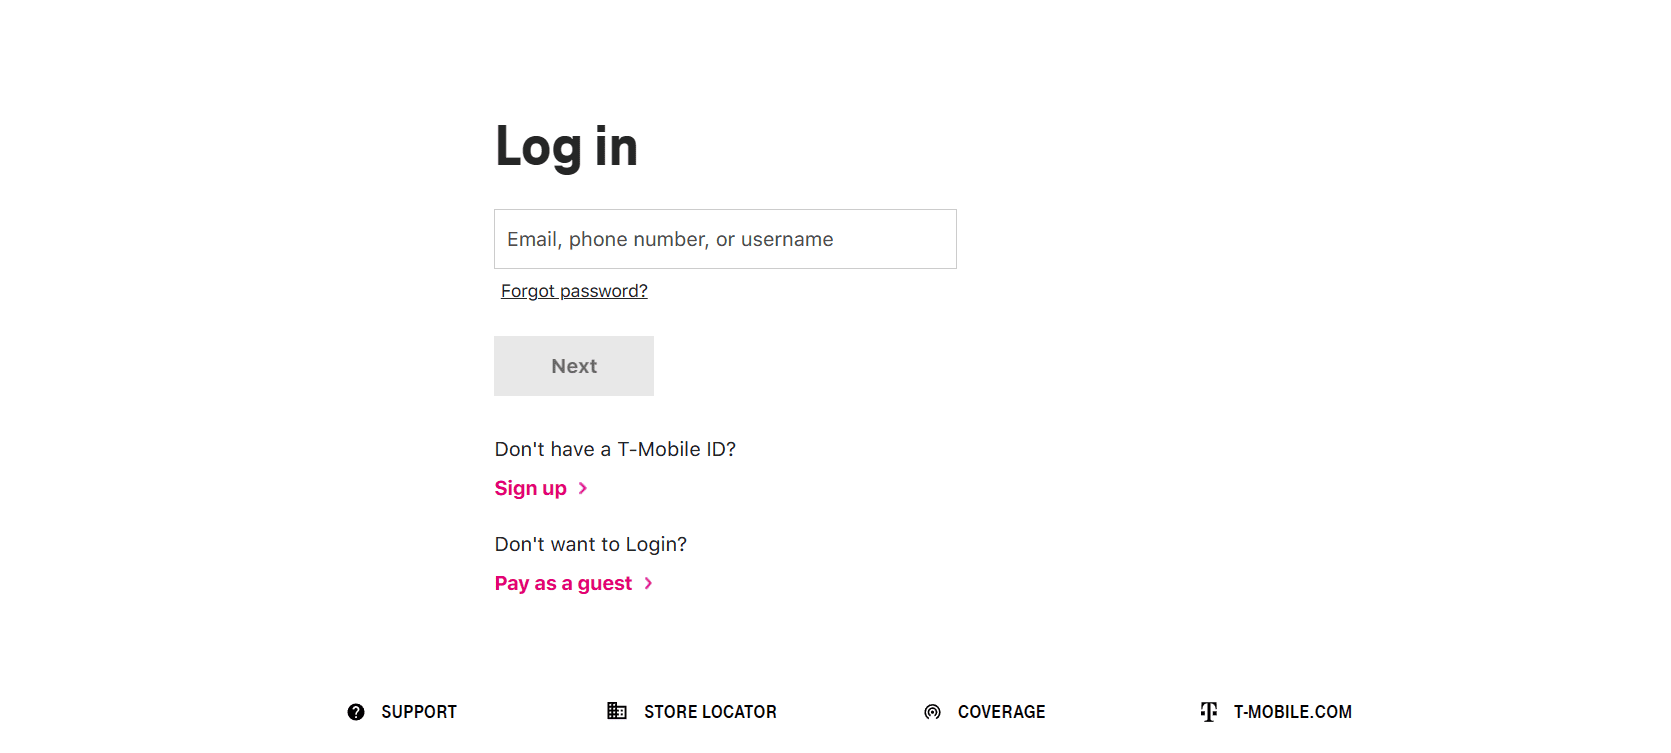Screen dimensions: 1671x753
Task: Select Pay as a guest
Action: (x=562, y=583)
